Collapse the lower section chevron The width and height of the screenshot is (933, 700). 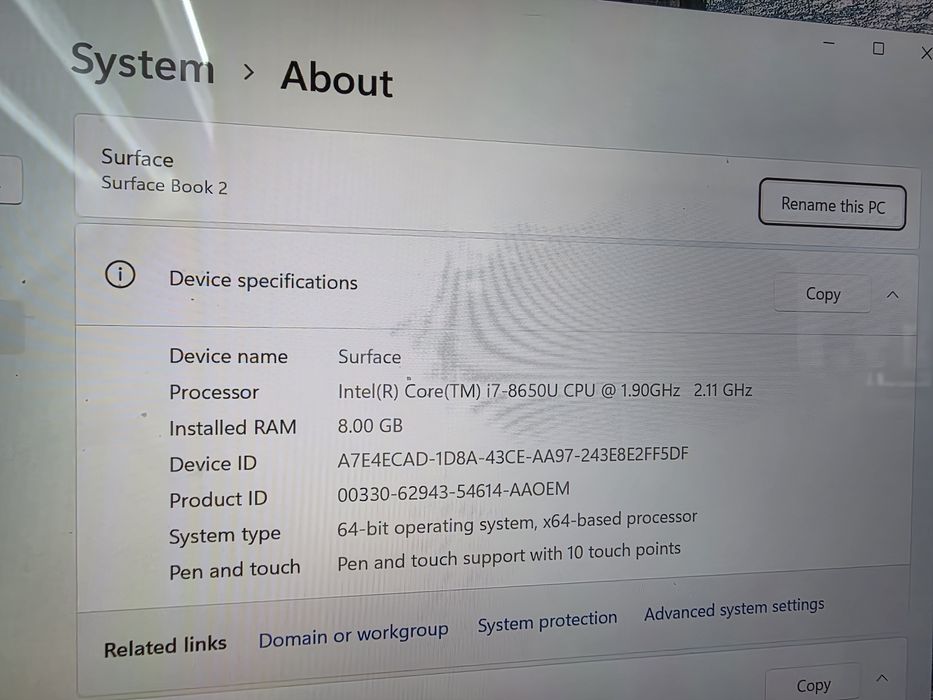pyautogui.click(x=882, y=678)
